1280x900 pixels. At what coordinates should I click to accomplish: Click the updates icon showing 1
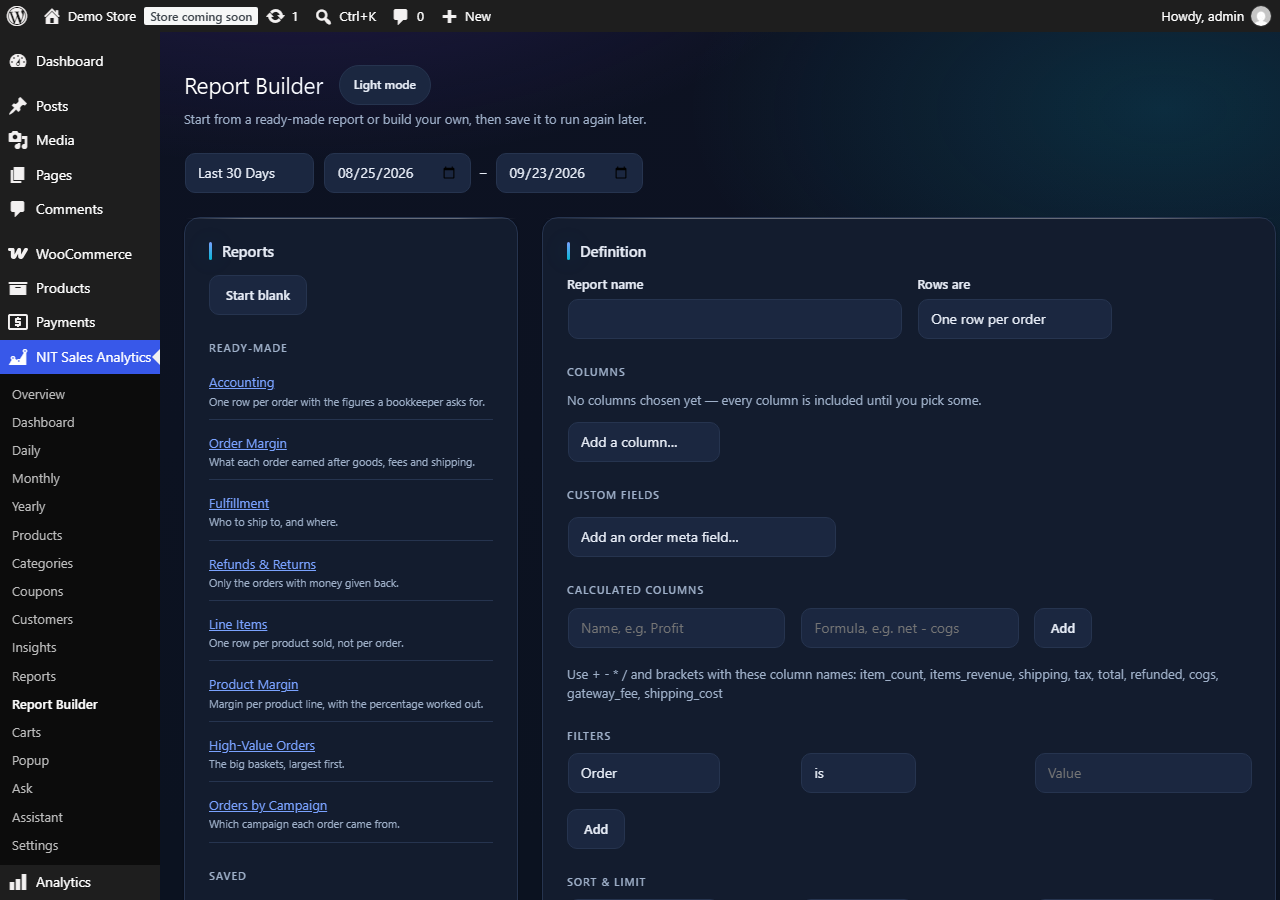pos(276,16)
